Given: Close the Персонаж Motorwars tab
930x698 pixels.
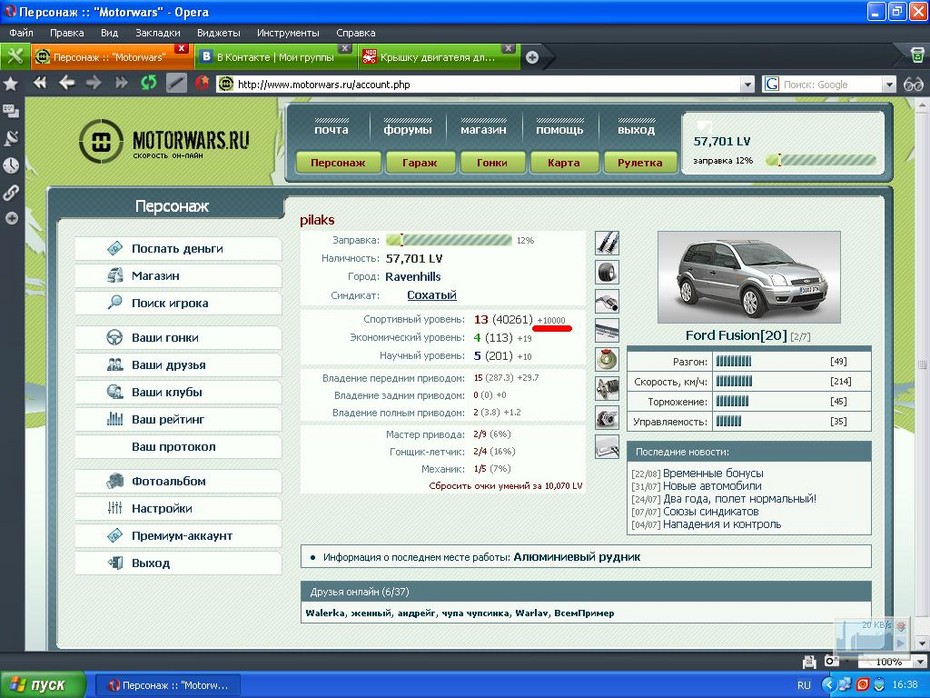Looking at the screenshot, I should [x=181, y=49].
